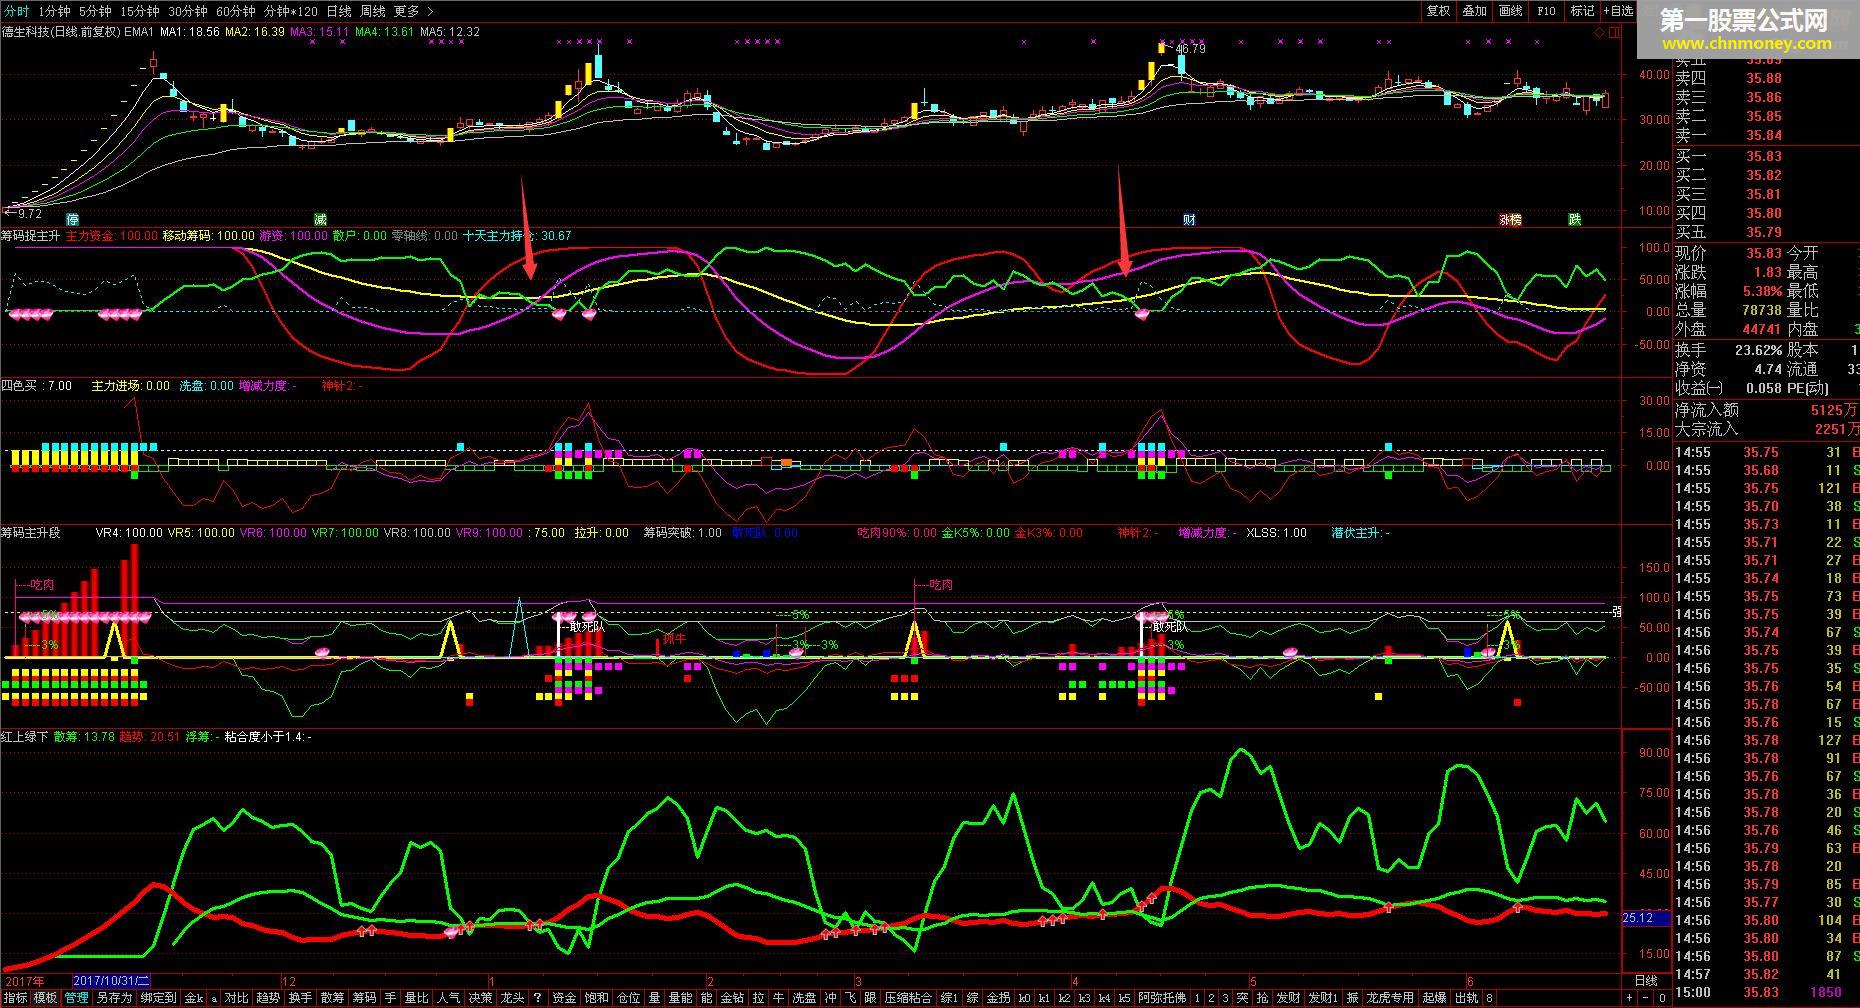
Task: Click the 叠加 overlay button
Action: 1474,11
